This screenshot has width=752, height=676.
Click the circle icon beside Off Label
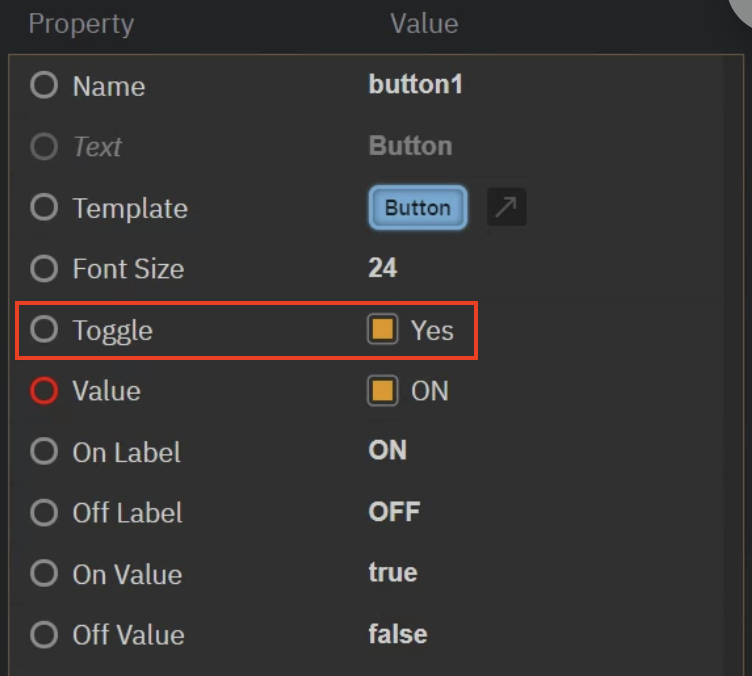coord(44,513)
